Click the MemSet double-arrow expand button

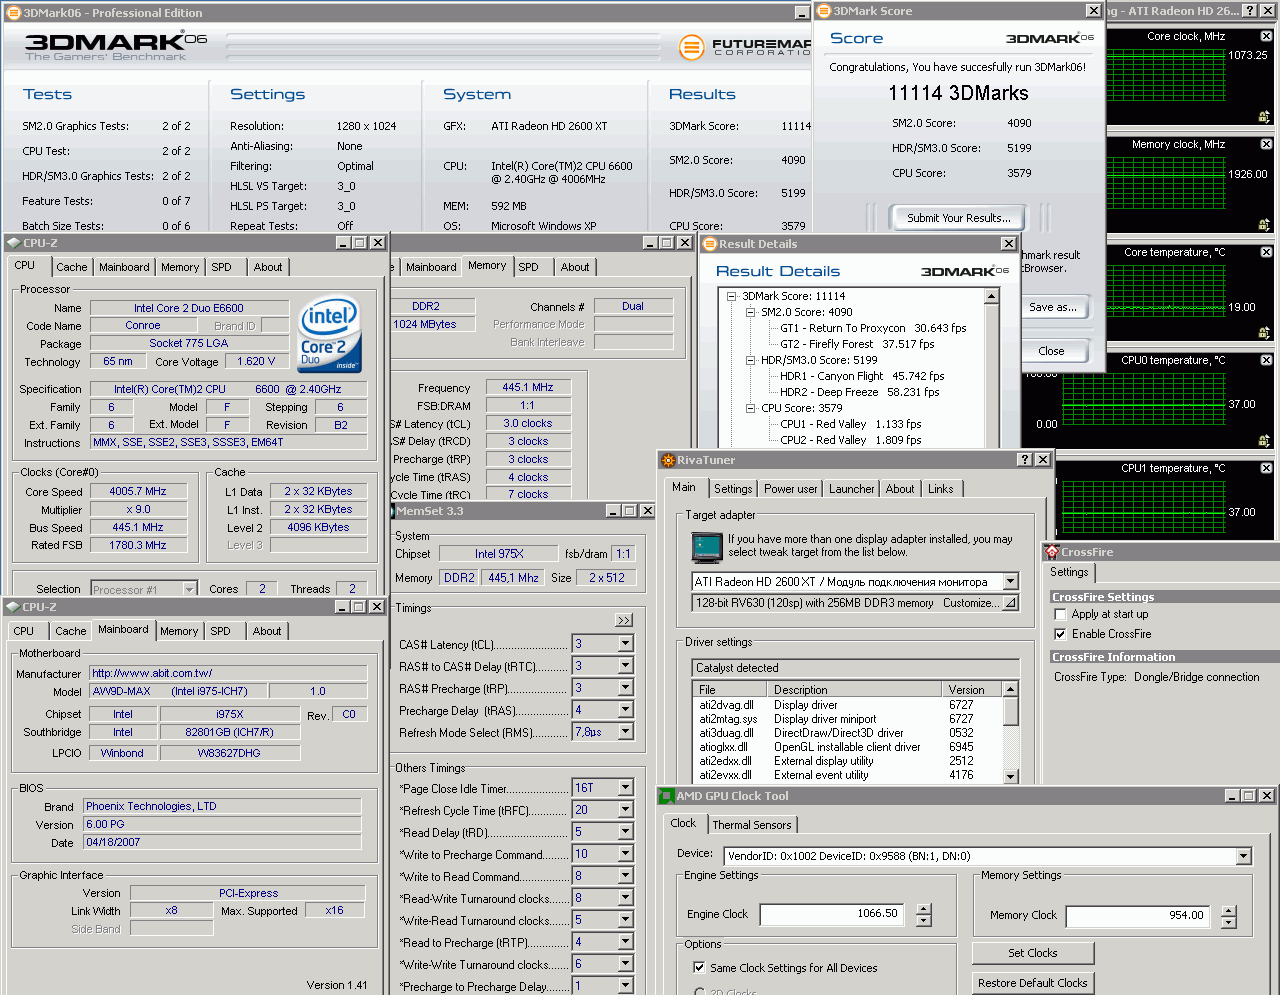624,620
